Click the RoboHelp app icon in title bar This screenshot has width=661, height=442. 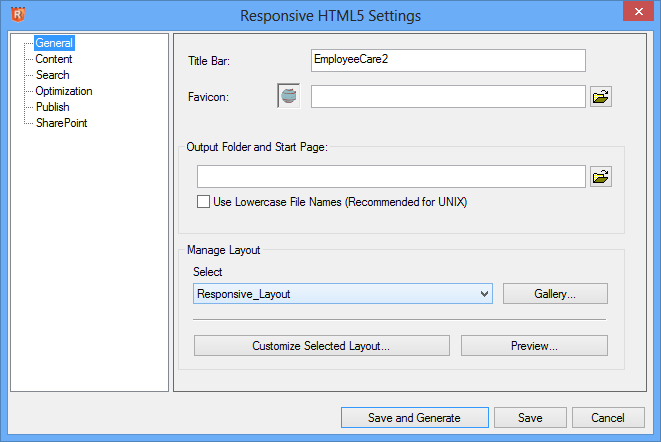click(16, 15)
